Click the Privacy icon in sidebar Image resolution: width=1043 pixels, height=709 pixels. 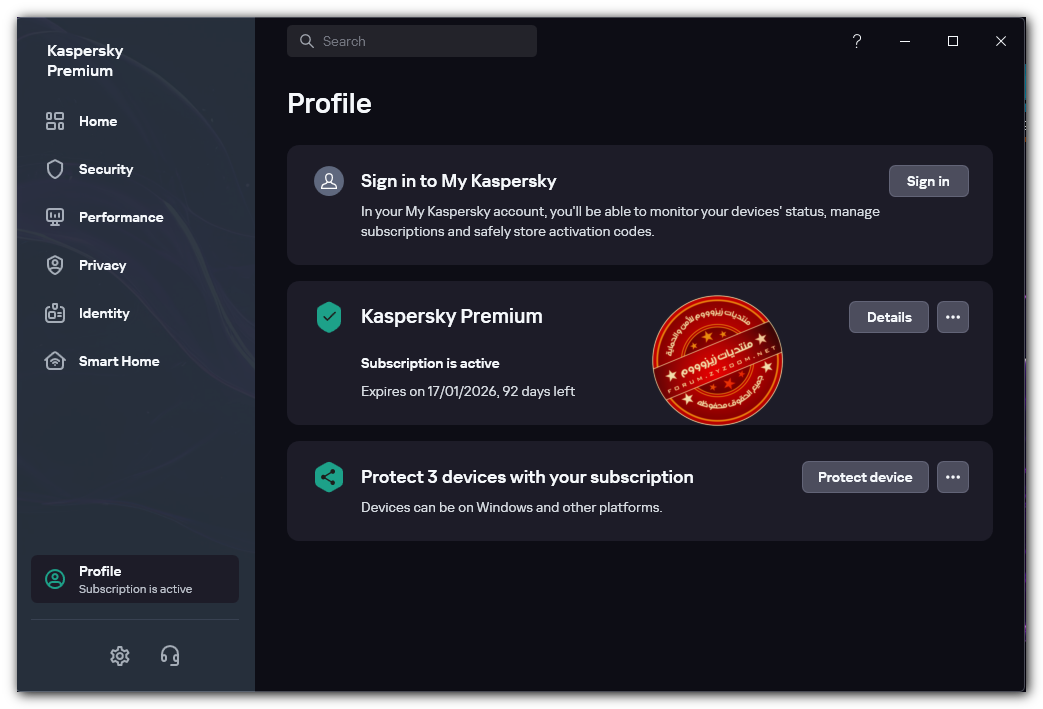(x=55, y=265)
